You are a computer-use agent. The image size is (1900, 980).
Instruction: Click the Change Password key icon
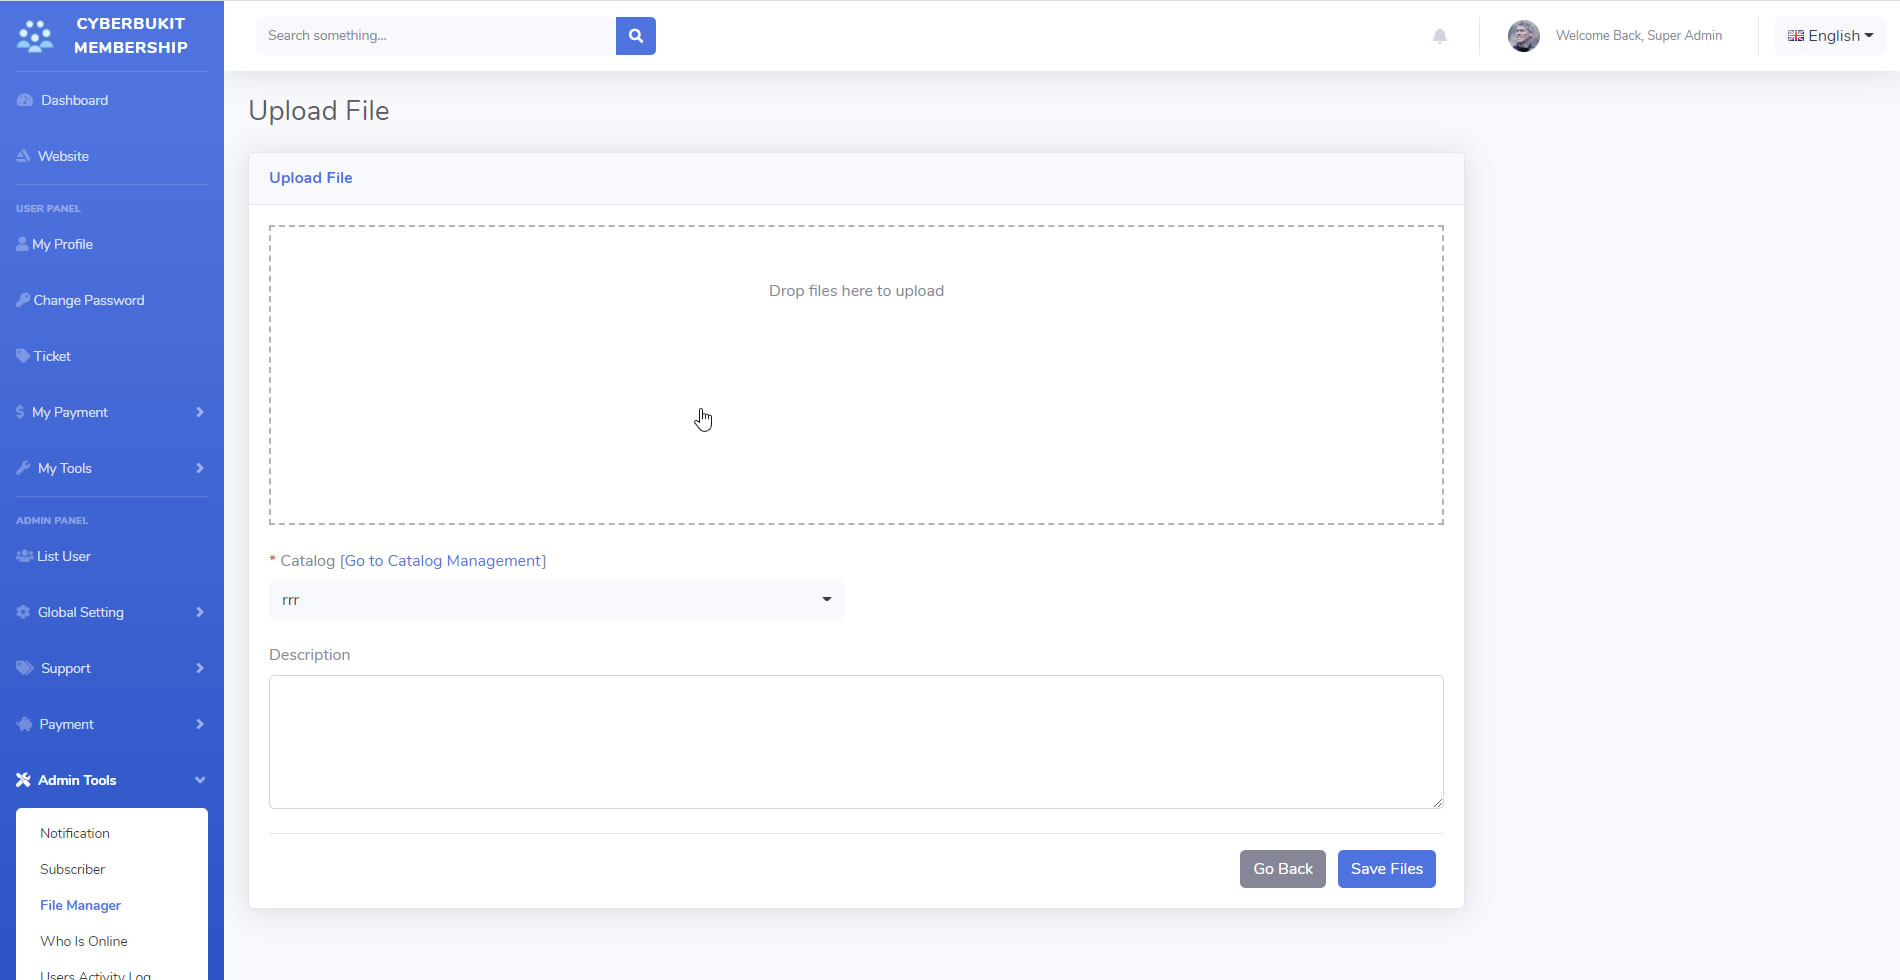pyautogui.click(x=21, y=299)
